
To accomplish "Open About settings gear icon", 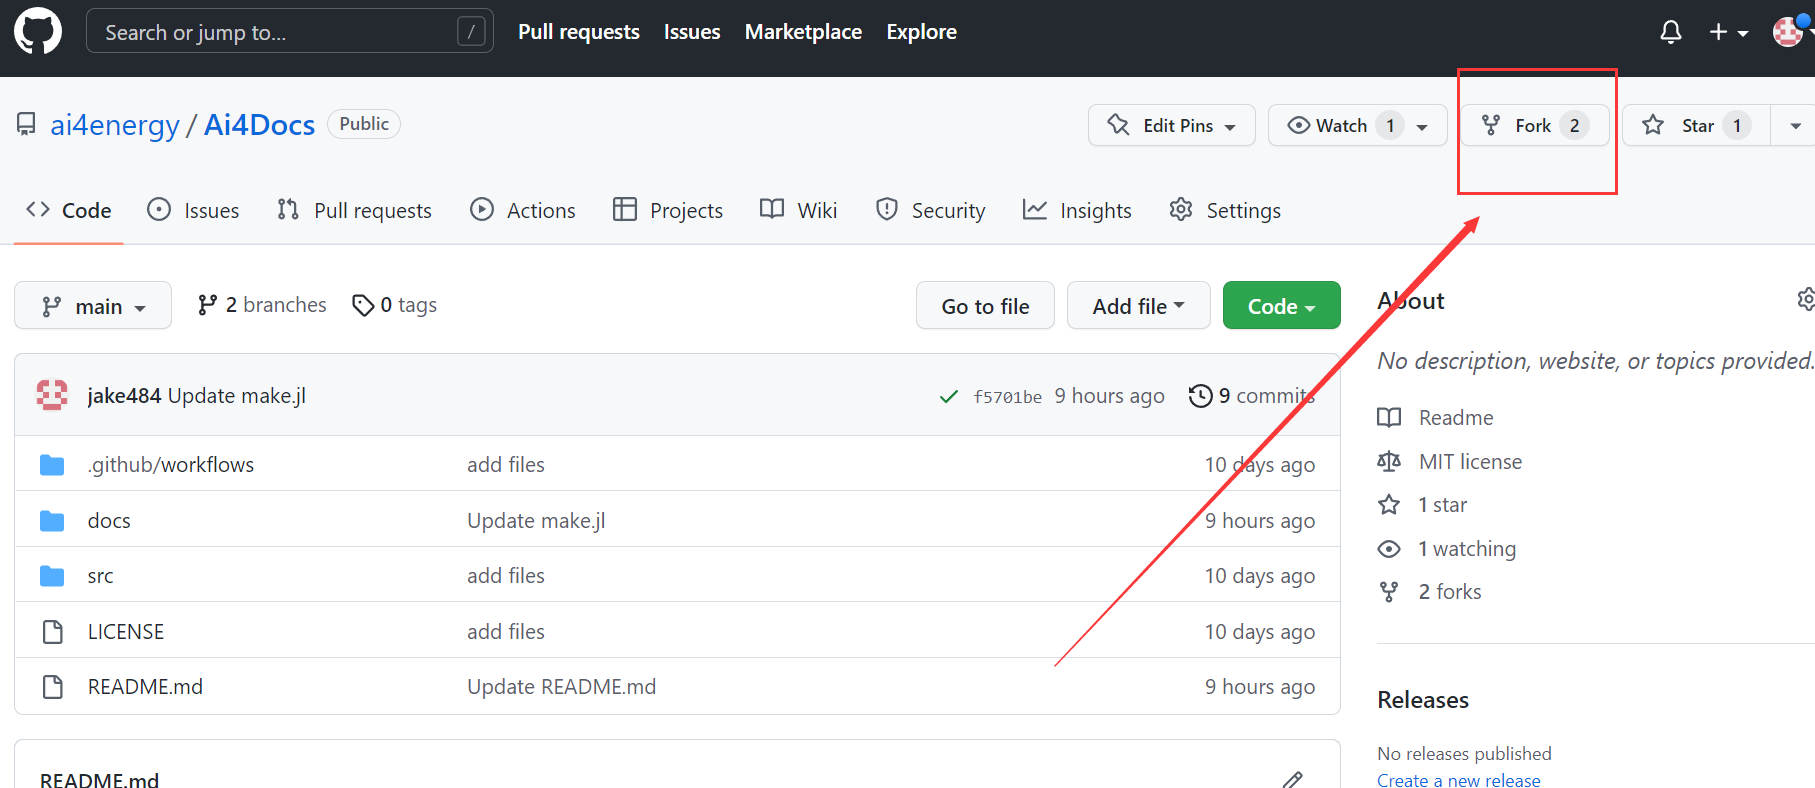I will point(1805,300).
